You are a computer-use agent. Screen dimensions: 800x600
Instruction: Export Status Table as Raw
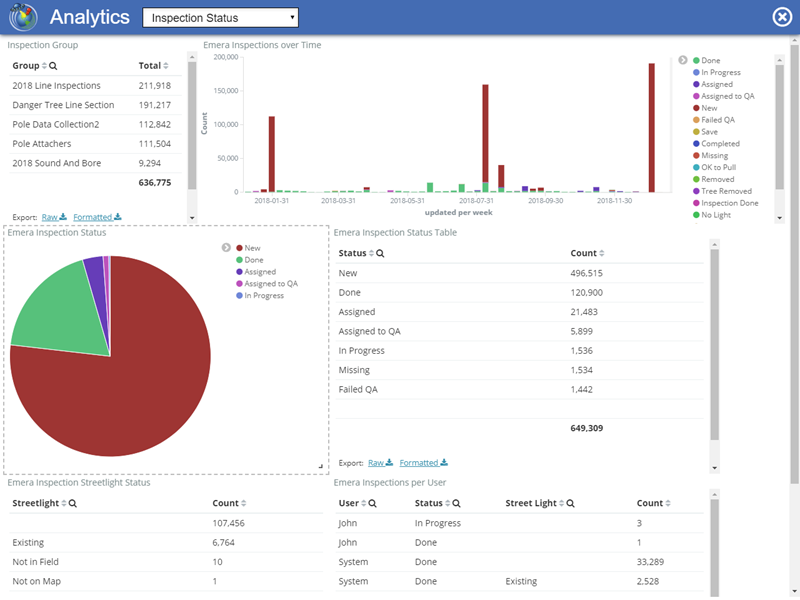[x=380, y=463]
